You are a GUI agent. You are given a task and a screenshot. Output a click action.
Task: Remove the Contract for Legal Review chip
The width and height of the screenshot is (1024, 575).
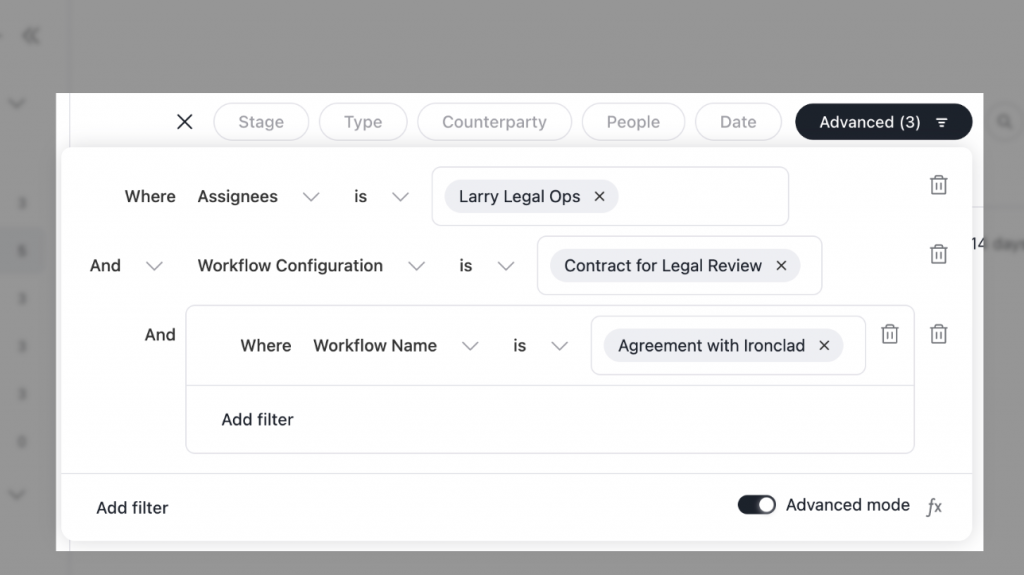[x=781, y=266]
